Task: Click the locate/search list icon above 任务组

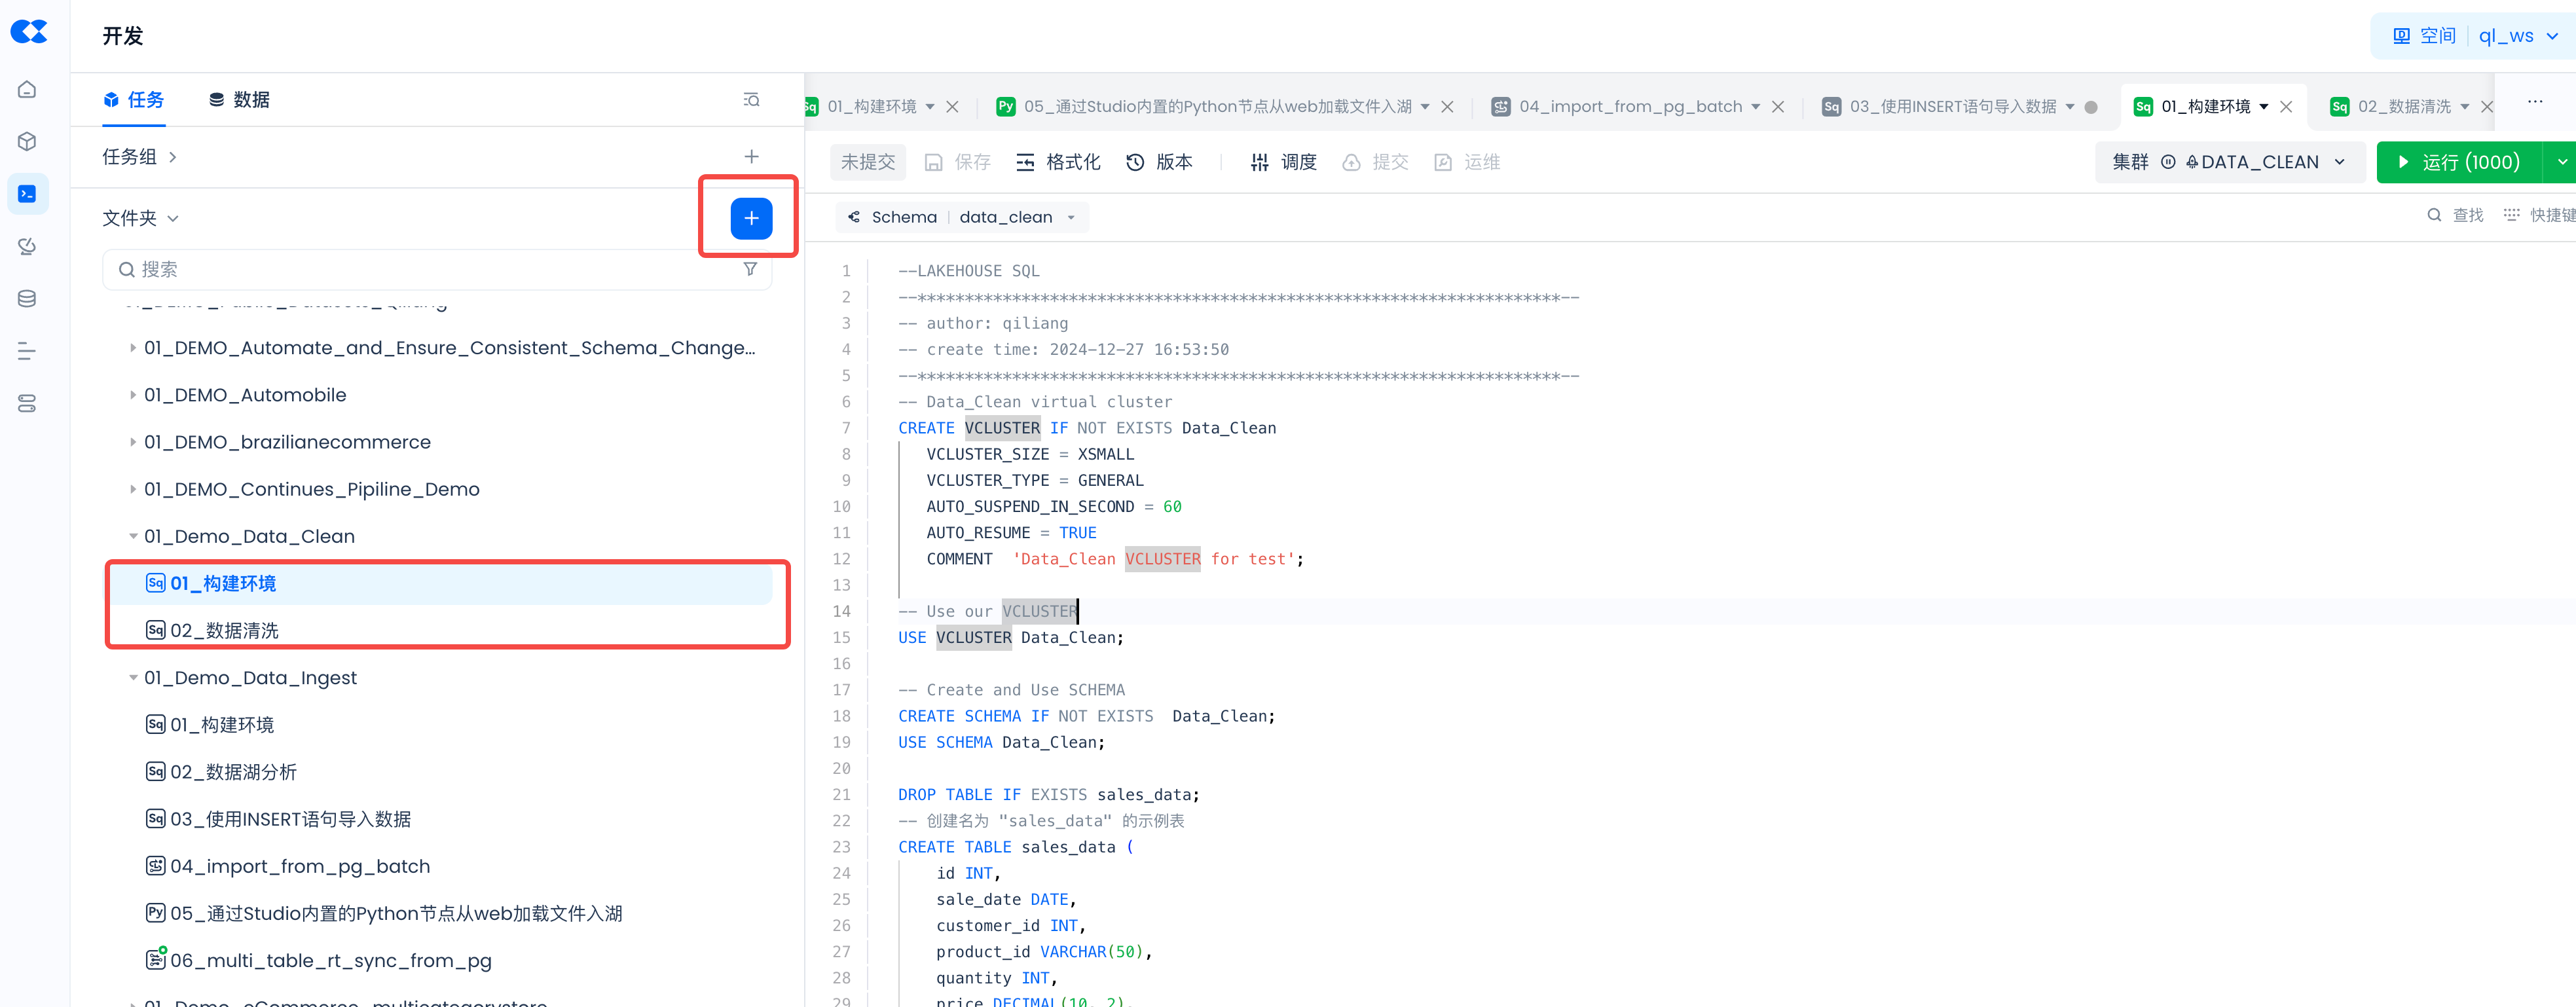Action: (x=751, y=100)
